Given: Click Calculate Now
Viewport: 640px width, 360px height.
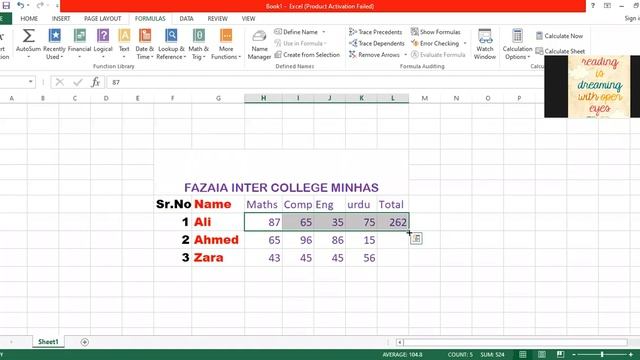Looking at the screenshot, I should [559, 36].
